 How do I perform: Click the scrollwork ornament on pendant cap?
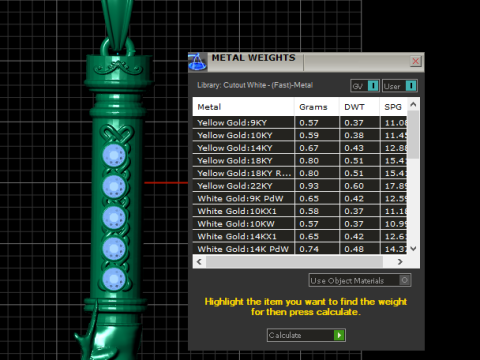pos(117,68)
